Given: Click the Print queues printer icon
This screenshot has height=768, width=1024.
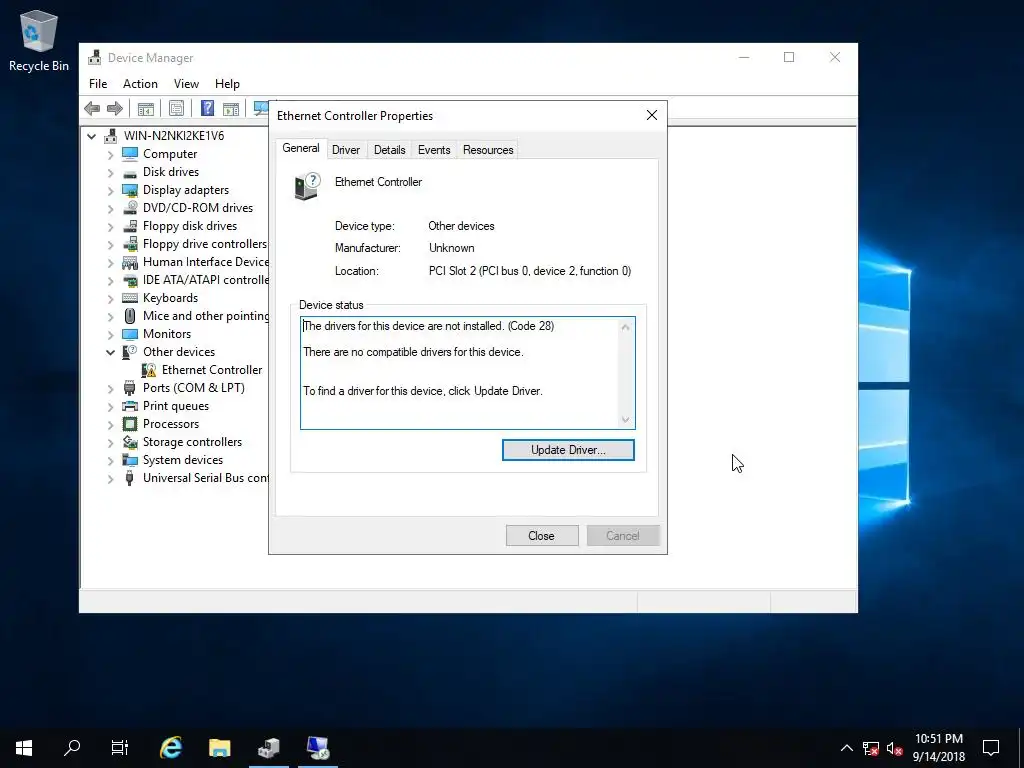Looking at the screenshot, I should [130, 406].
